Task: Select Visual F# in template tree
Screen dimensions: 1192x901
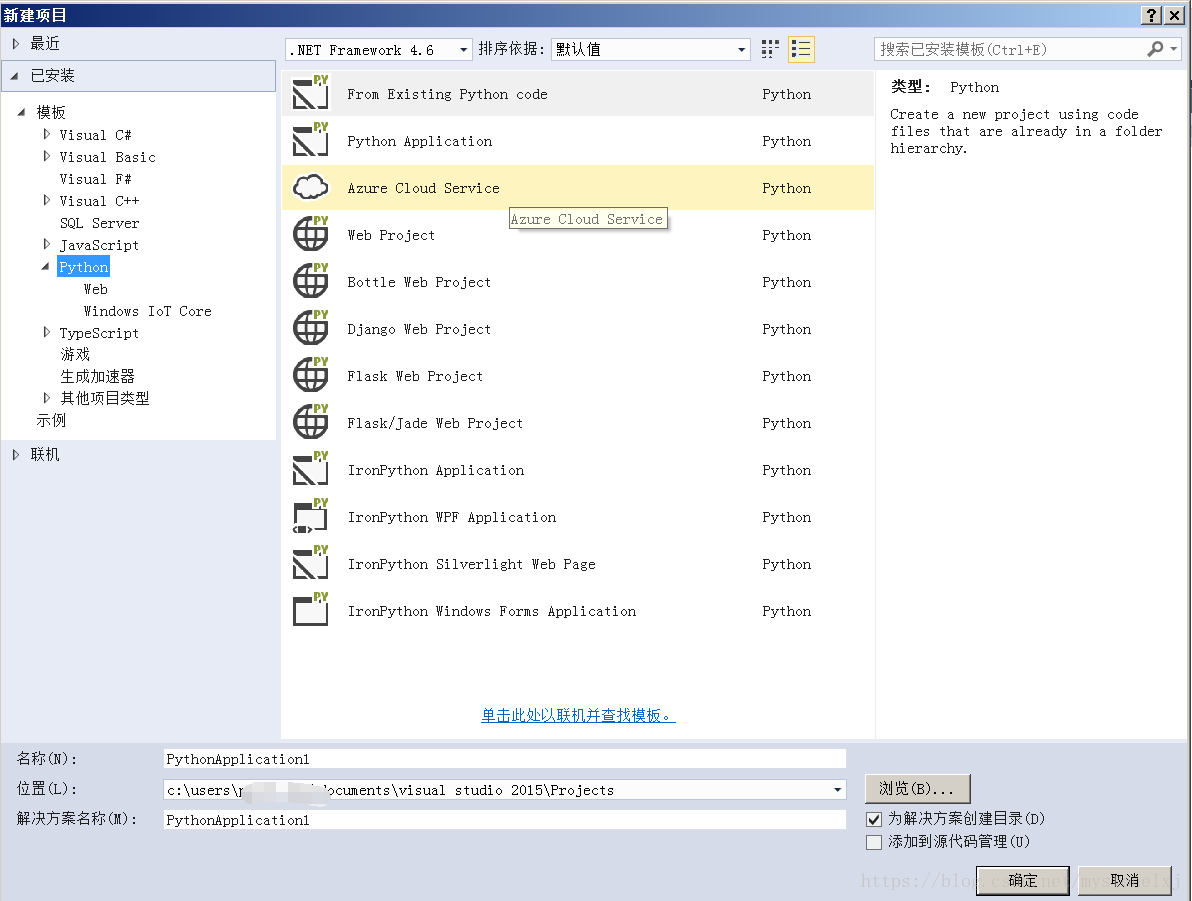Action: [95, 179]
